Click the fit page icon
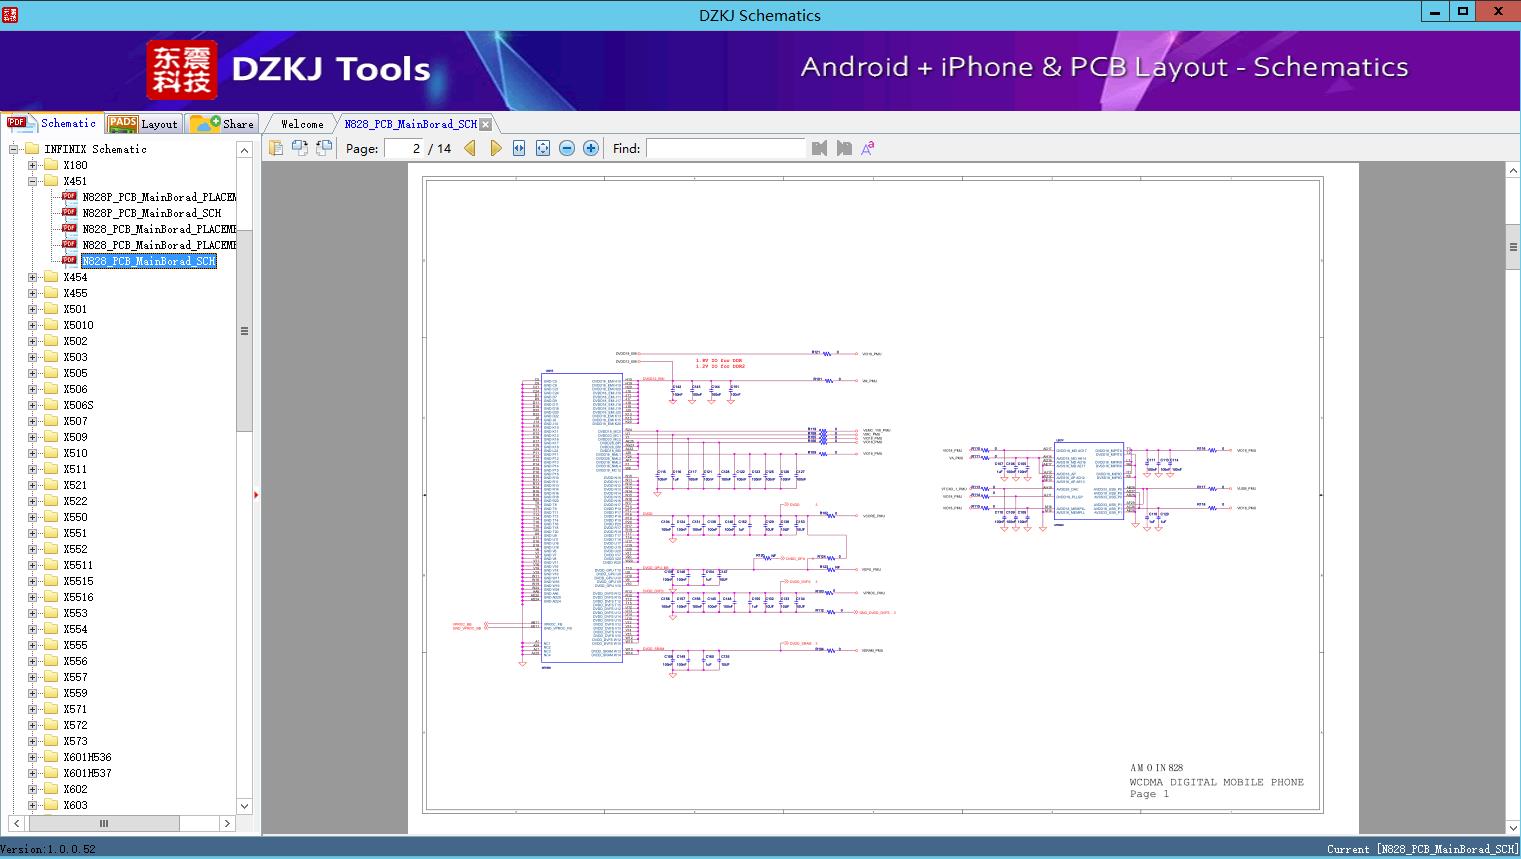Image resolution: width=1521 pixels, height=859 pixels. pos(543,148)
